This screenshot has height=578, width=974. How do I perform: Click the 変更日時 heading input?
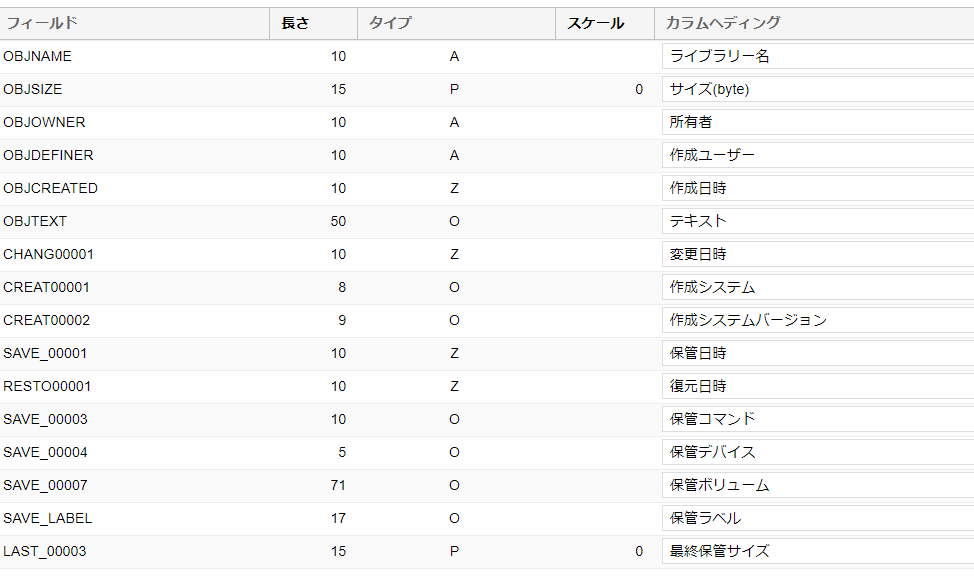tap(817, 255)
